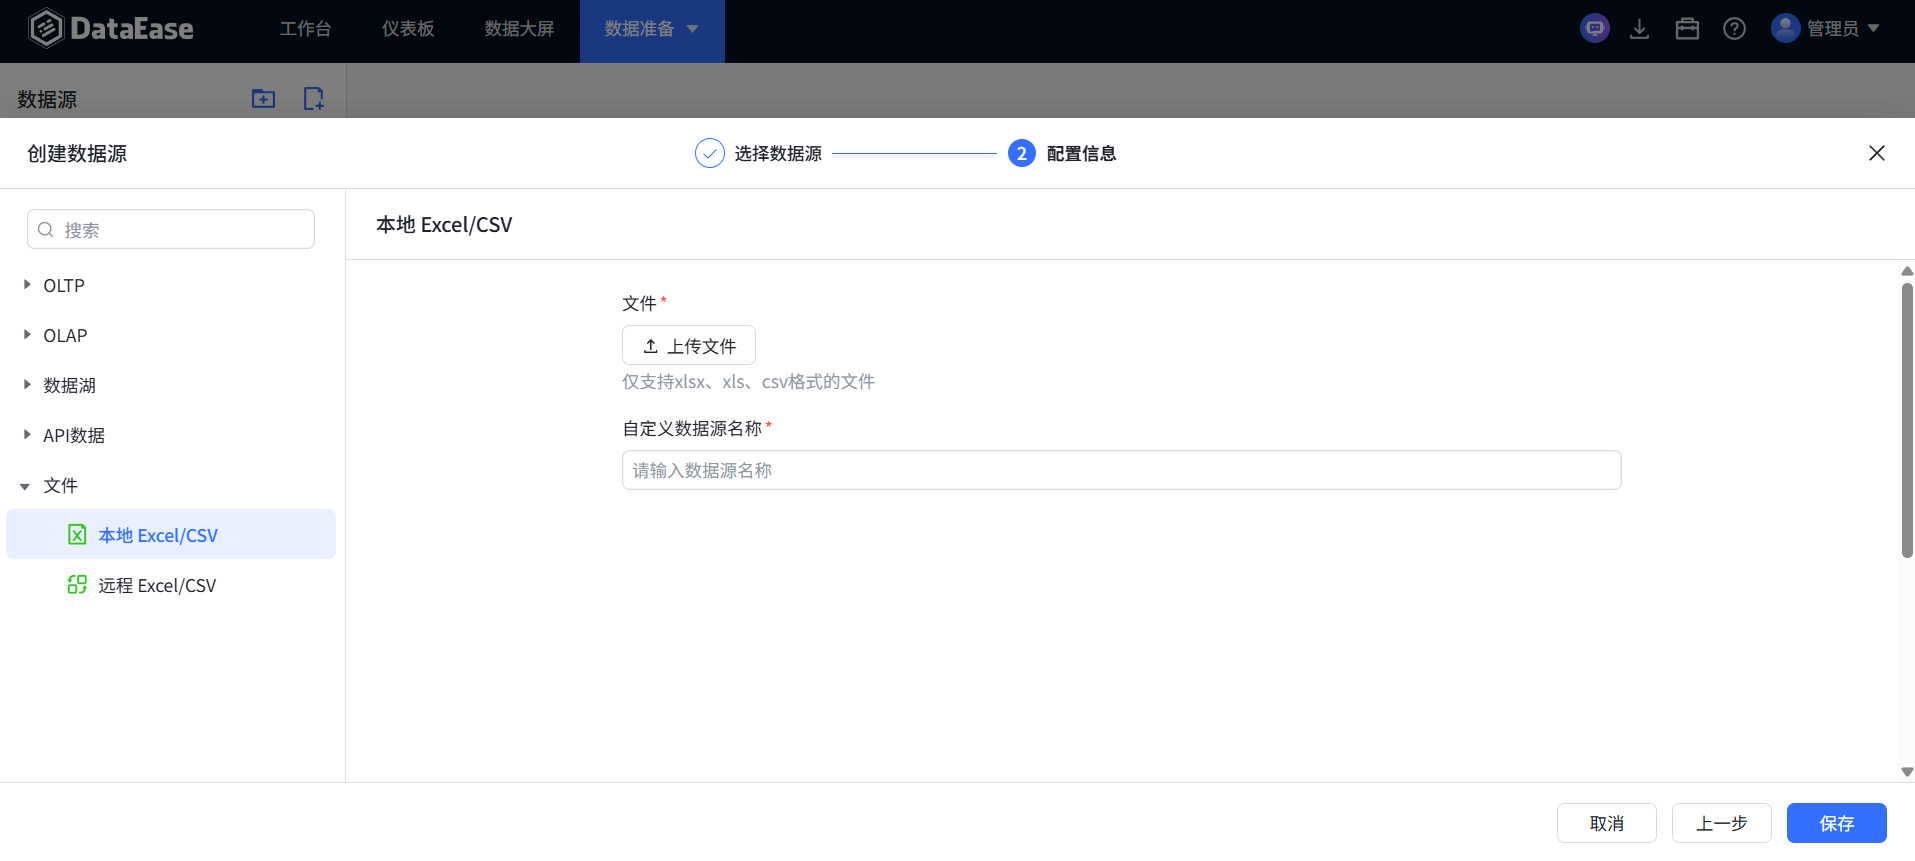Click the search magnifier icon

click(45, 230)
